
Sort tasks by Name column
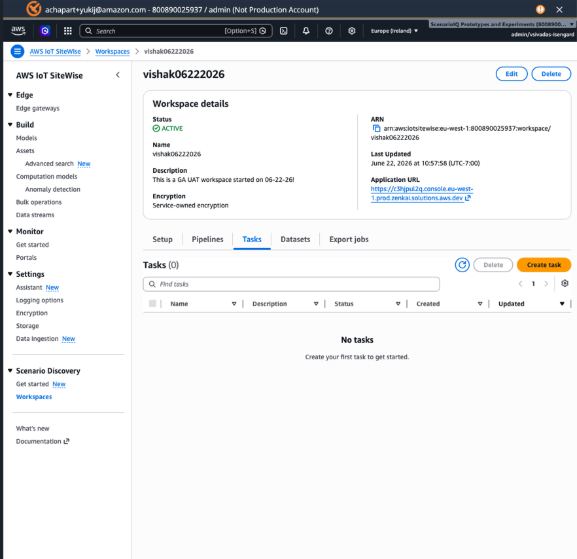coord(234,304)
